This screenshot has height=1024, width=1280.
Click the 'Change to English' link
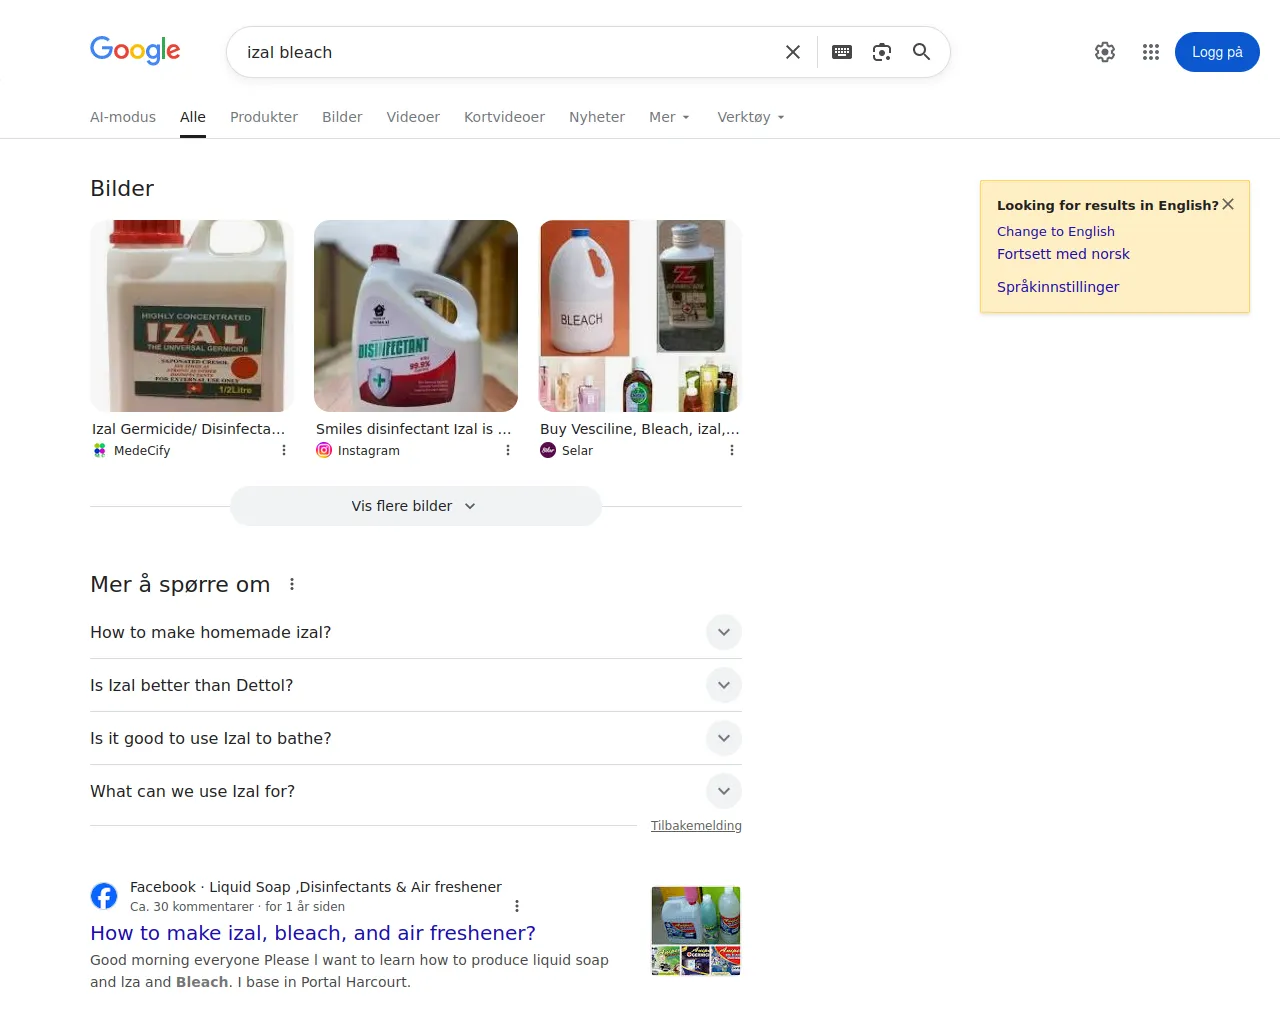click(x=1056, y=231)
